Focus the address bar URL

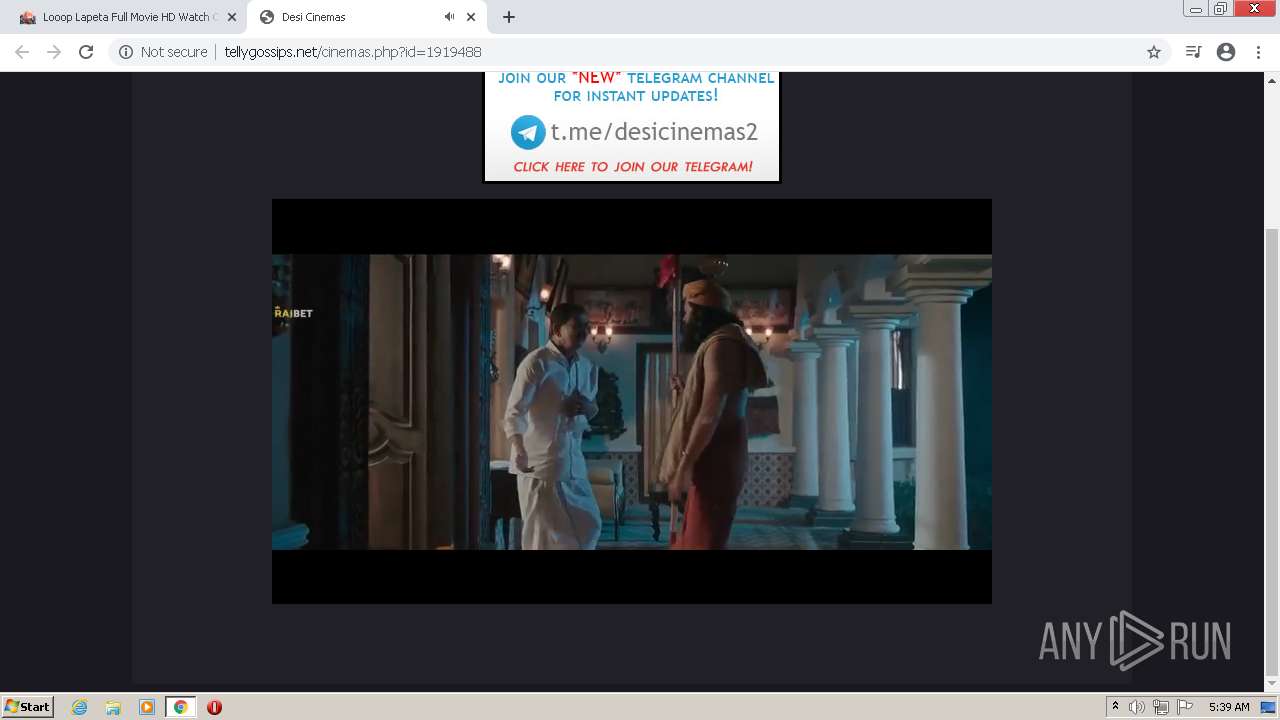(x=352, y=52)
